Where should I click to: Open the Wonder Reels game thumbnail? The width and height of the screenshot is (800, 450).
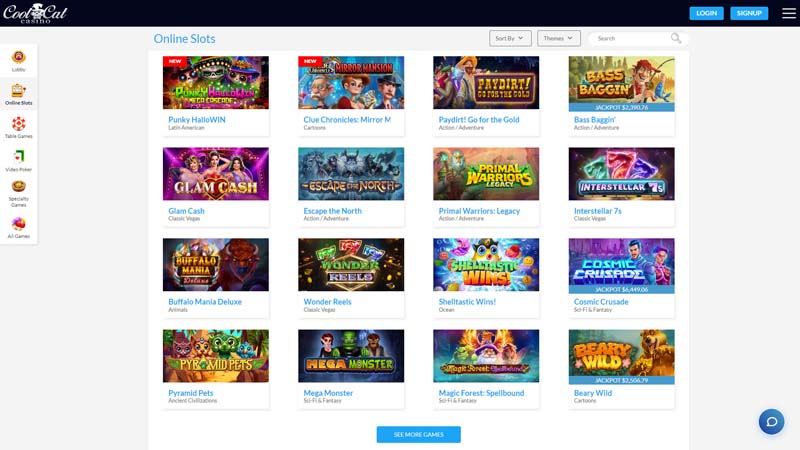[351, 265]
